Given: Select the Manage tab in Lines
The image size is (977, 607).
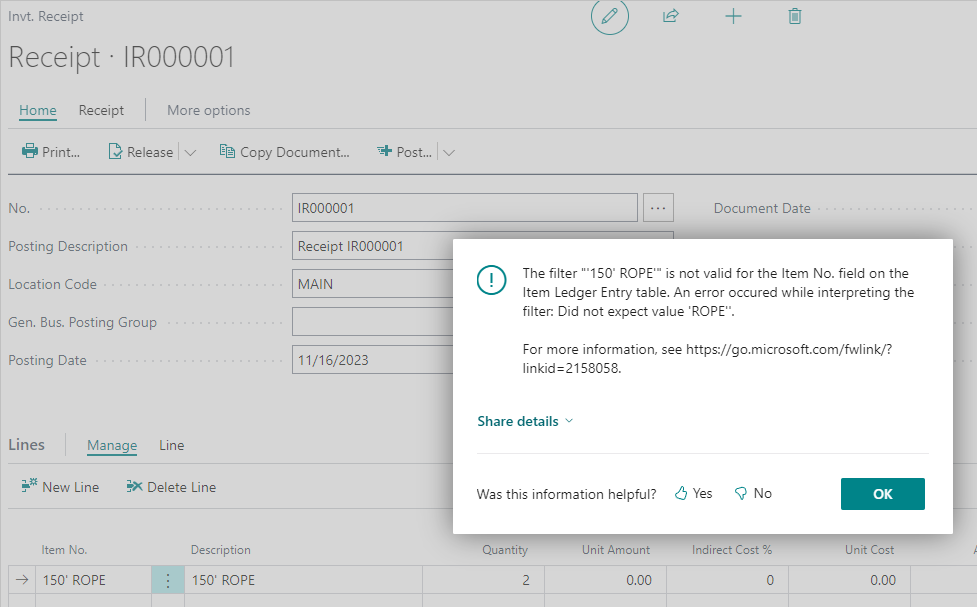Looking at the screenshot, I should coord(112,445).
